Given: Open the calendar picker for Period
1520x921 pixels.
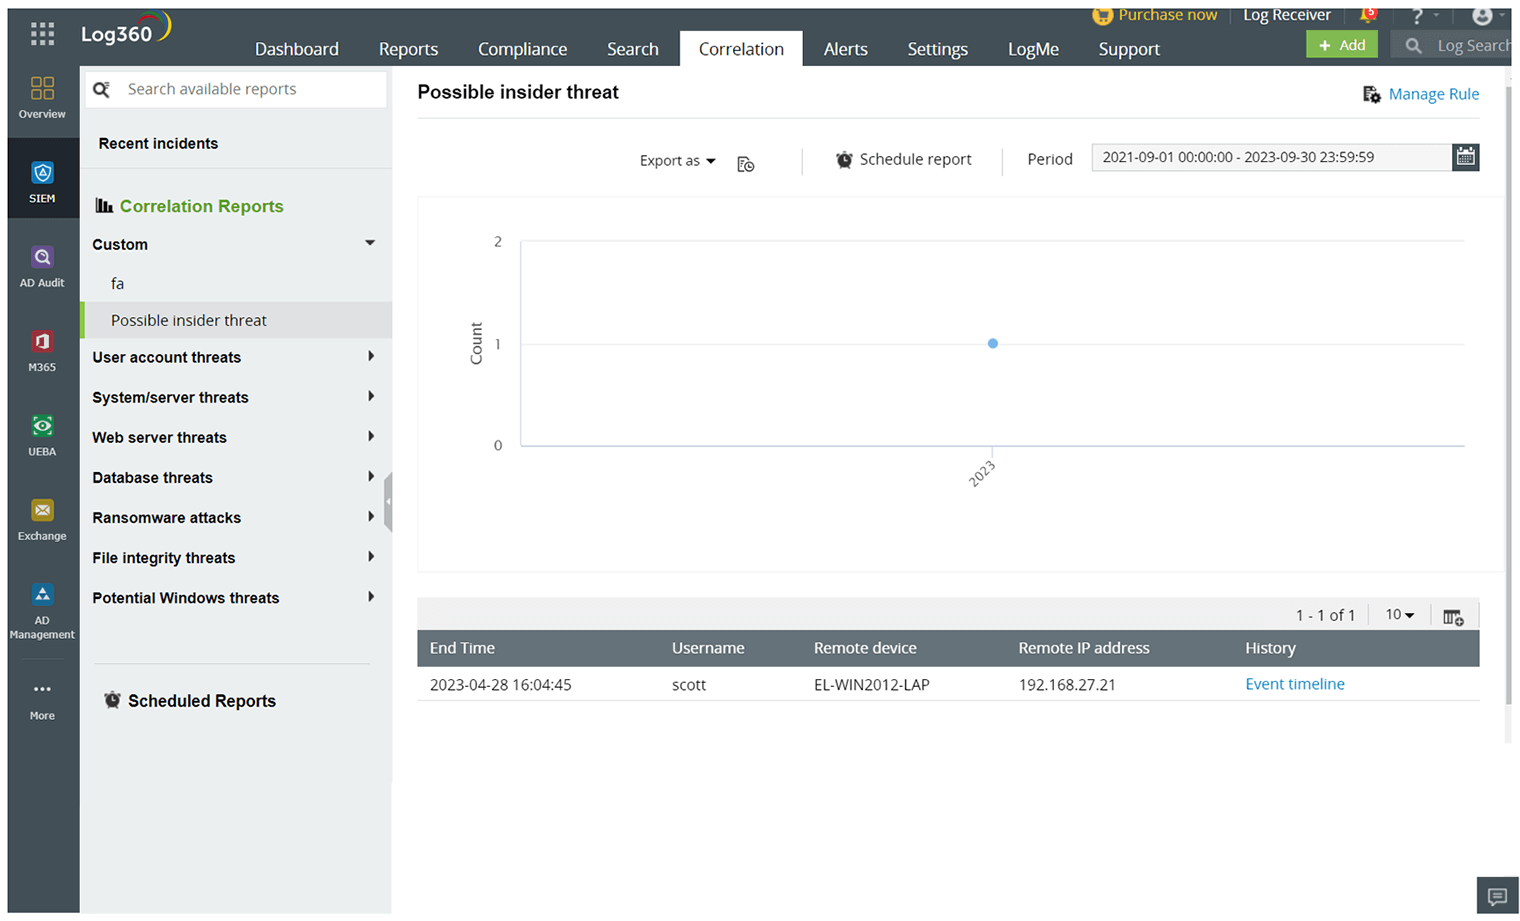Looking at the screenshot, I should (1465, 157).
